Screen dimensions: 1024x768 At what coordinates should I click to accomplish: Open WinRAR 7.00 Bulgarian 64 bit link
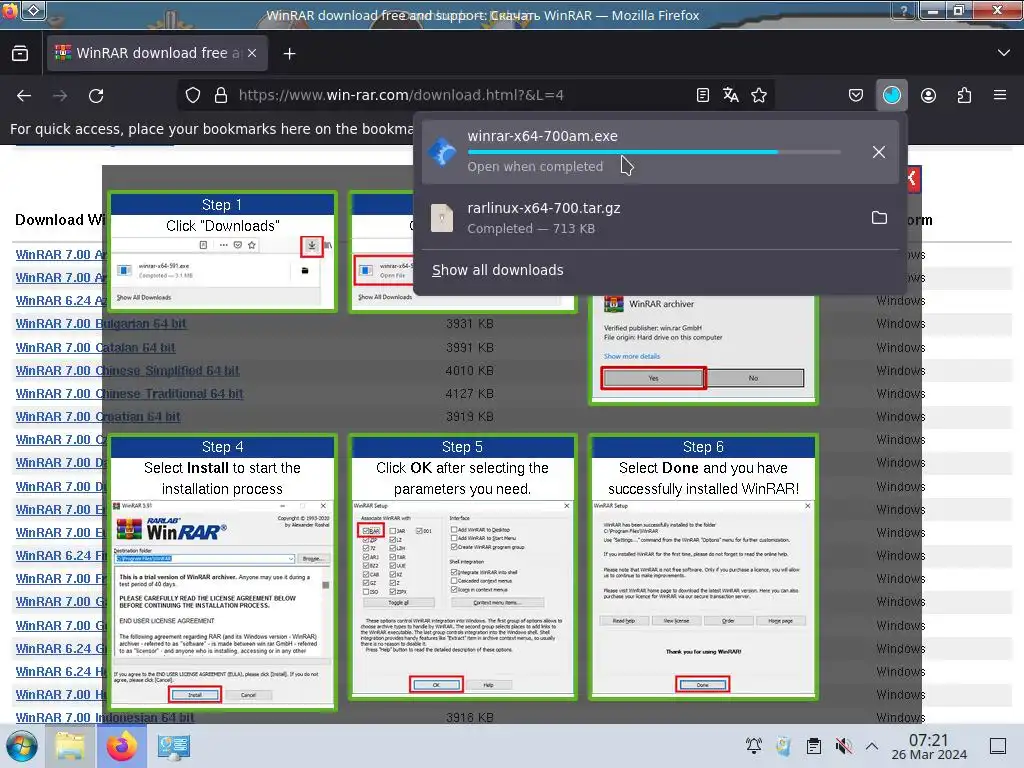coord(101,324)
